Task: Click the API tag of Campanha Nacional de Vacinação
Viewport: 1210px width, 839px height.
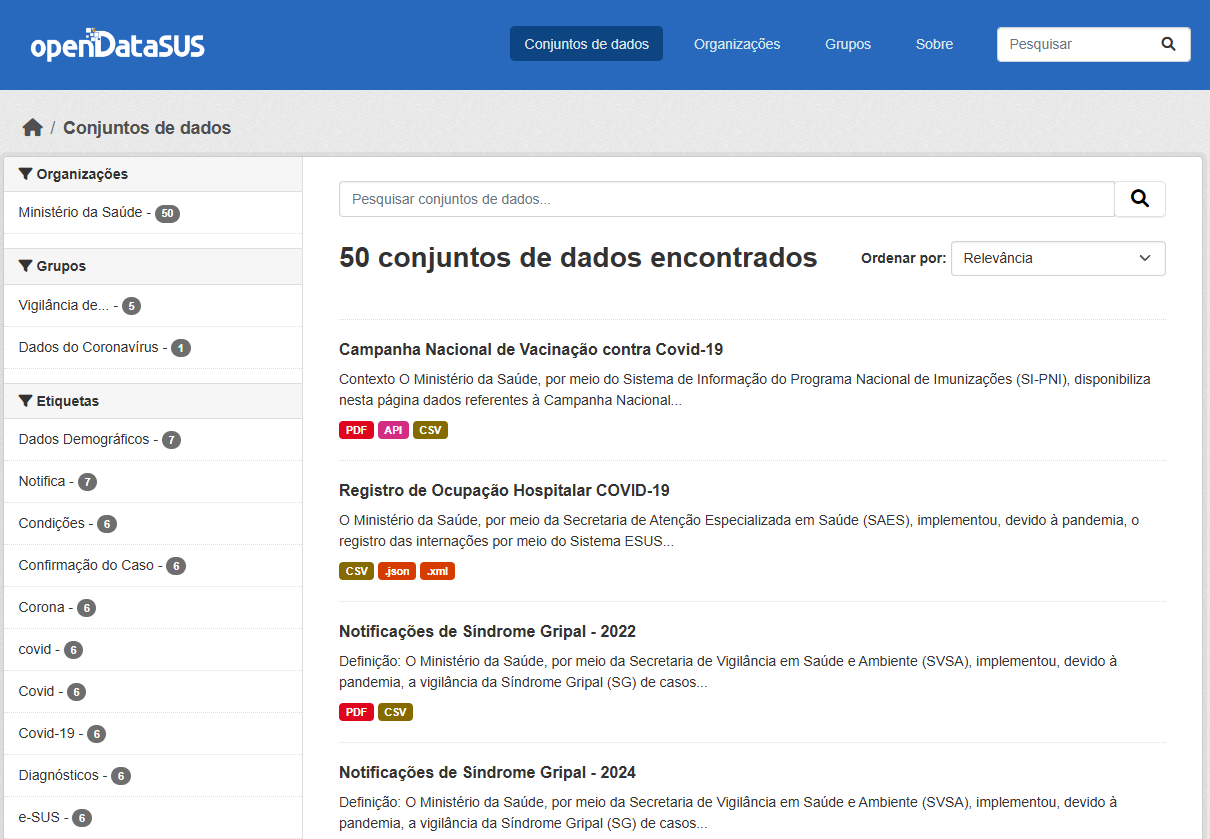Action: [393, 430]
